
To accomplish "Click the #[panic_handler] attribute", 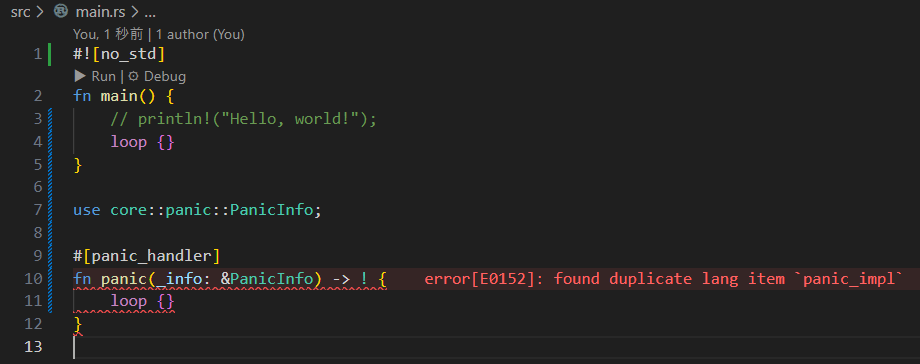I will pos(147,256).
